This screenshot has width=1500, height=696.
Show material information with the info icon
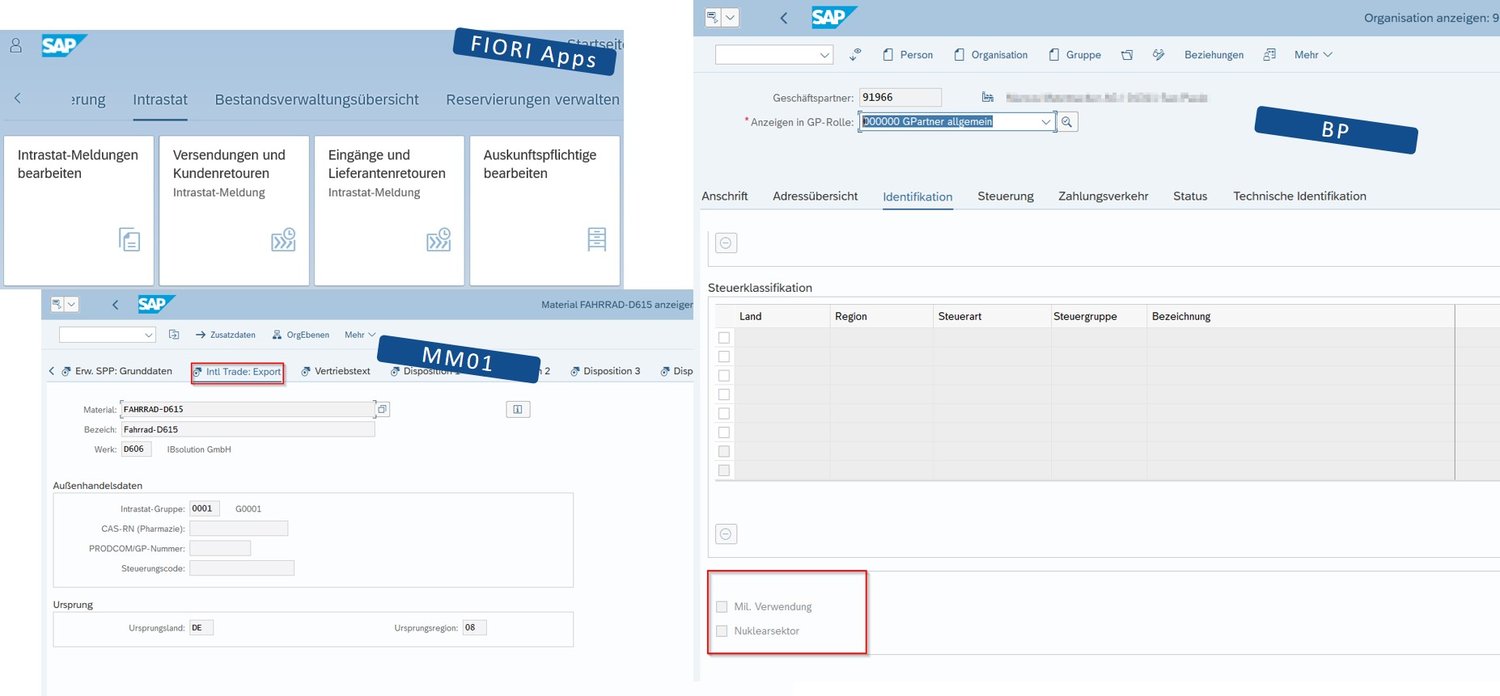tap(518, 409)
